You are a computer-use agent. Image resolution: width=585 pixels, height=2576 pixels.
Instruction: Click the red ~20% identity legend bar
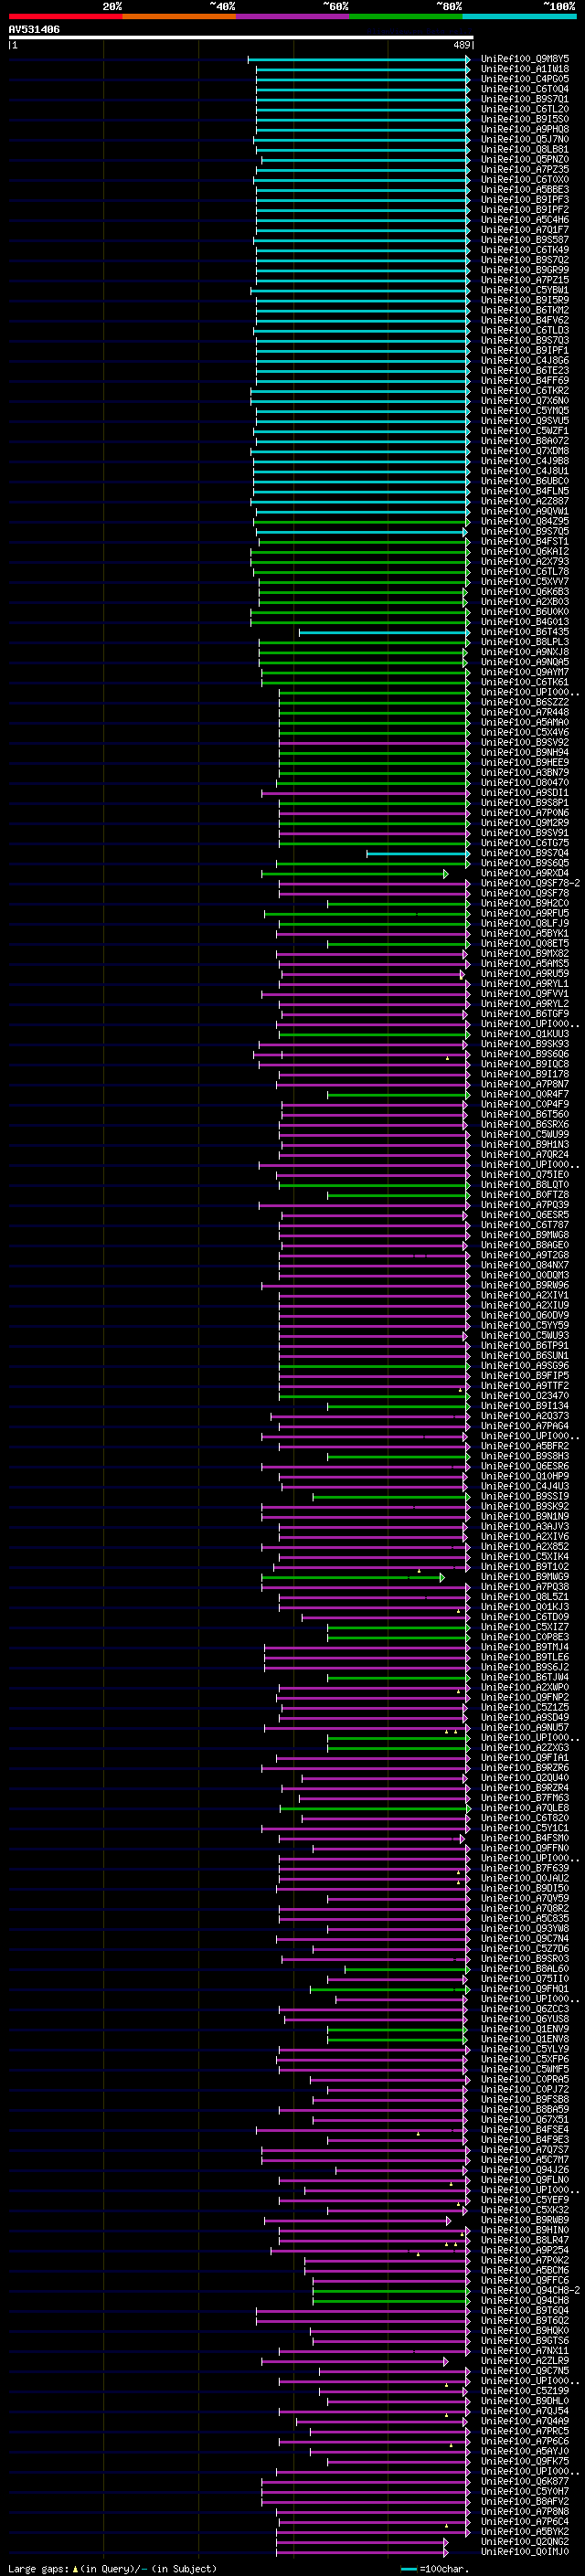coord(65,16)
